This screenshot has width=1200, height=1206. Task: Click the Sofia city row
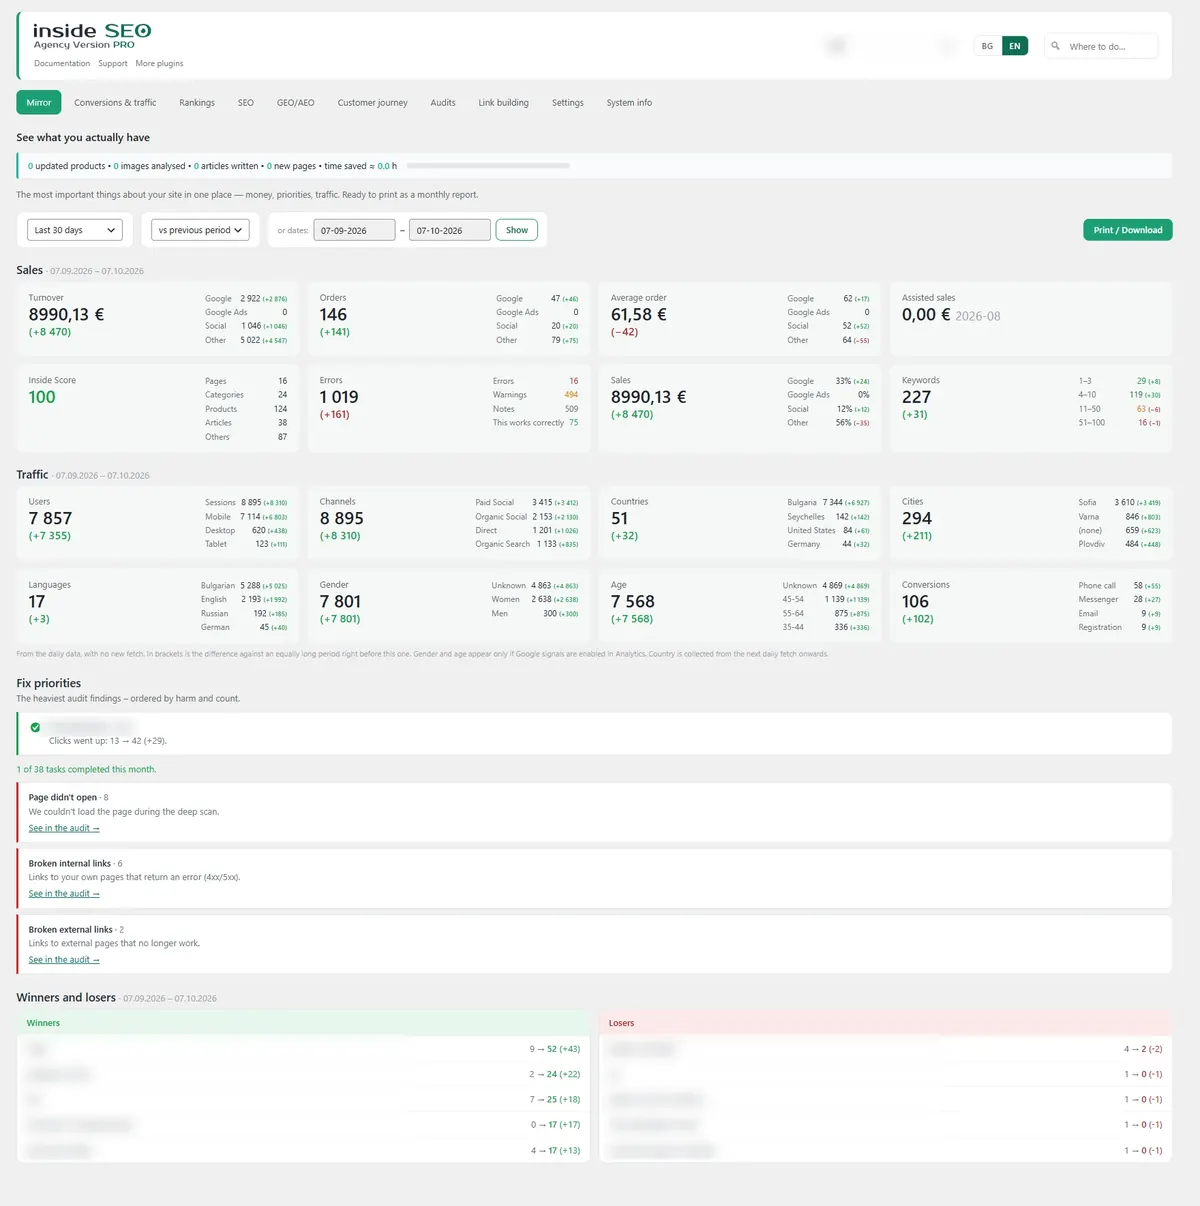tap(1119, 503)
